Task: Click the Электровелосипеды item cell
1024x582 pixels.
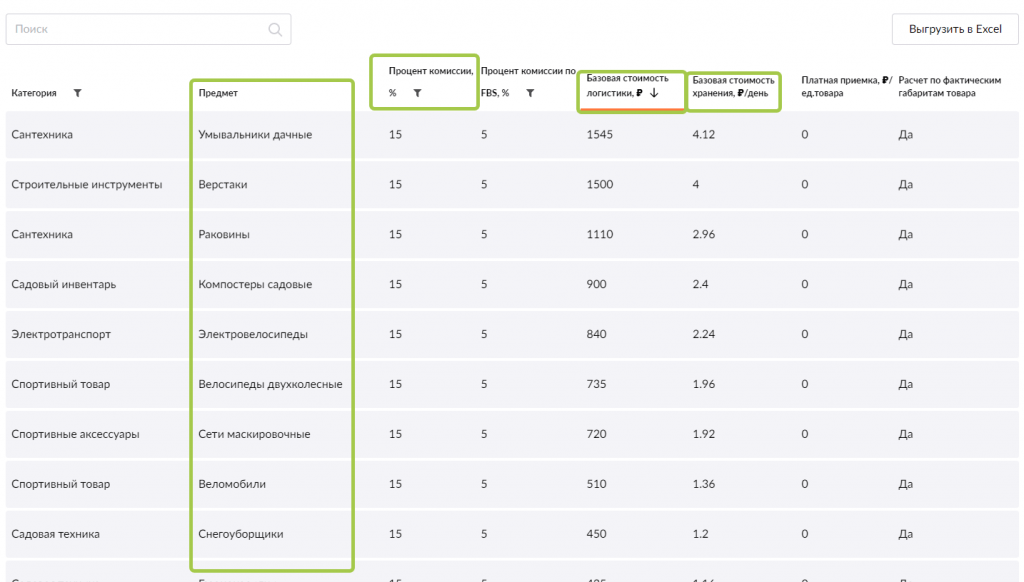Action: click(253, 335)
